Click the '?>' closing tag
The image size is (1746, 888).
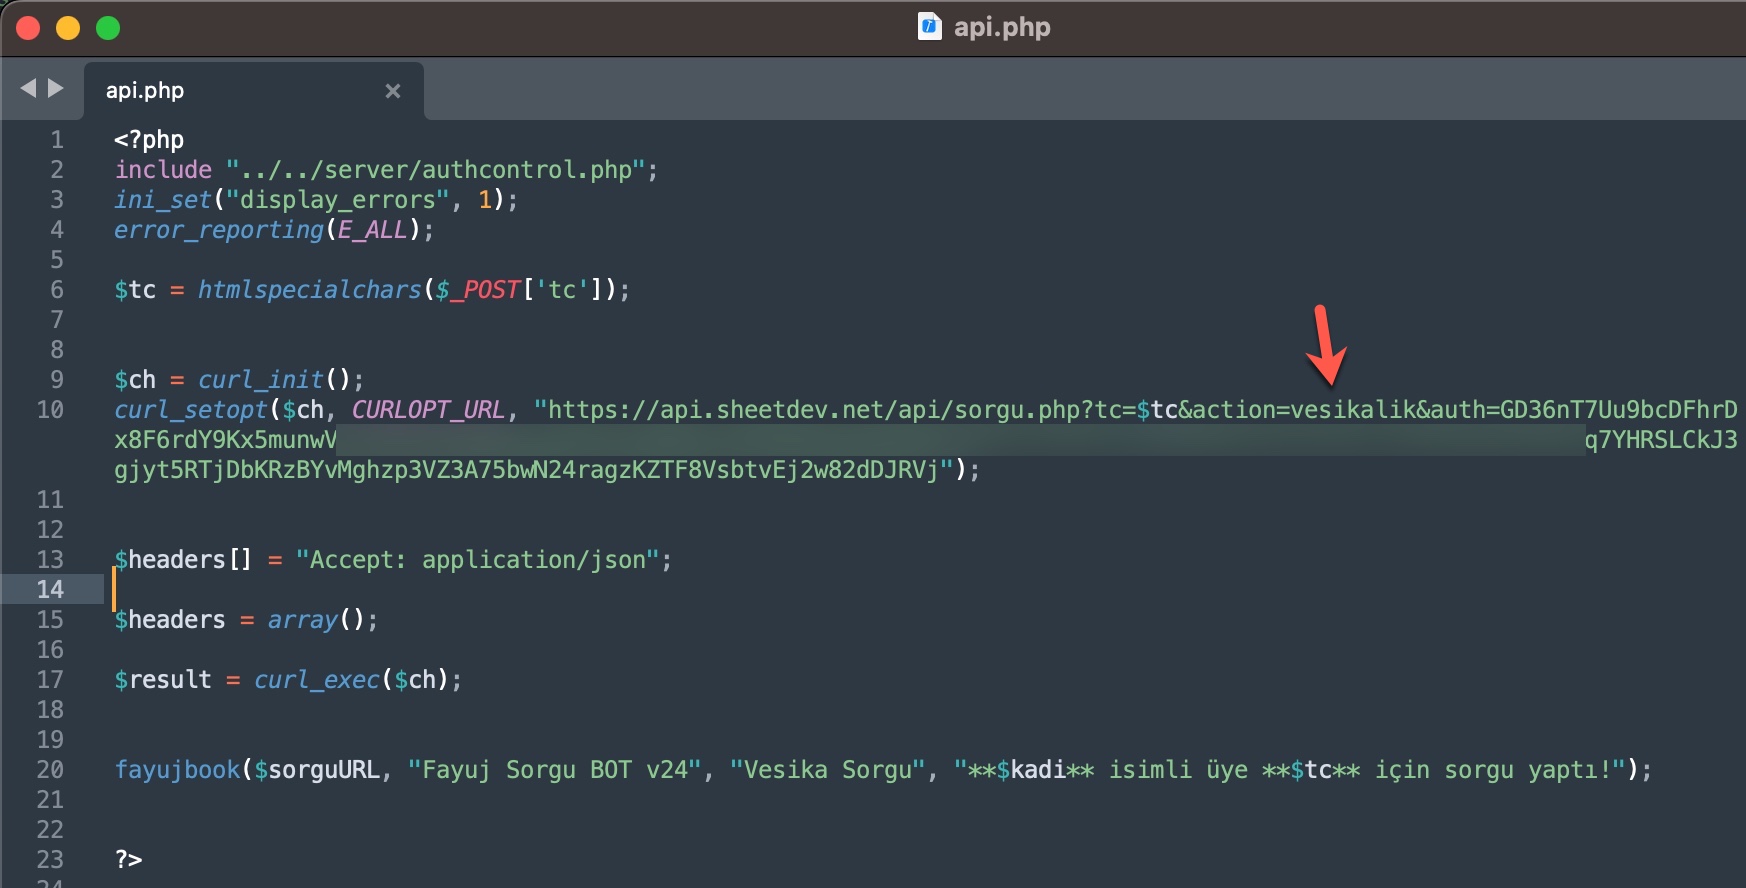128,860
